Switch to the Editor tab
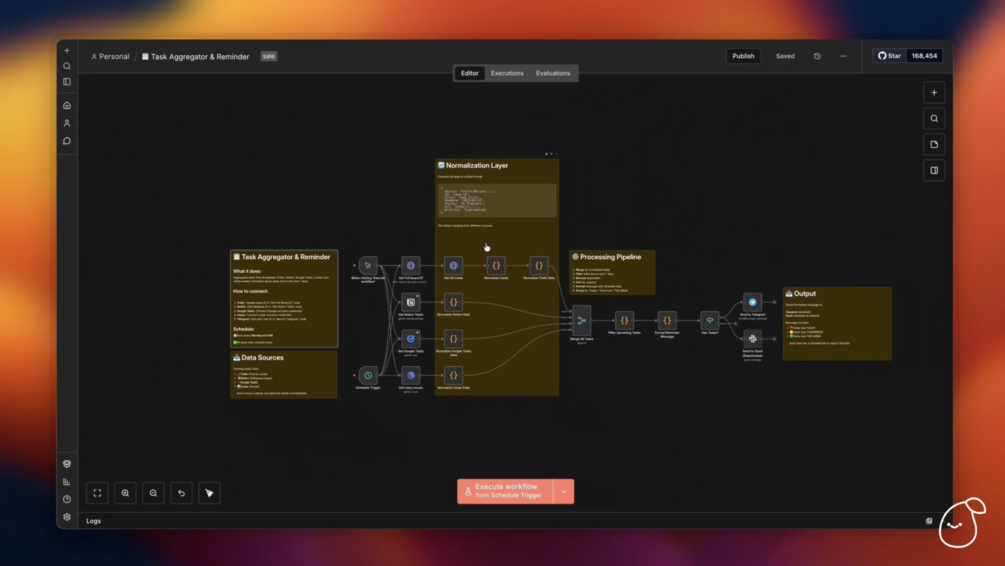 tap(469, 73)
